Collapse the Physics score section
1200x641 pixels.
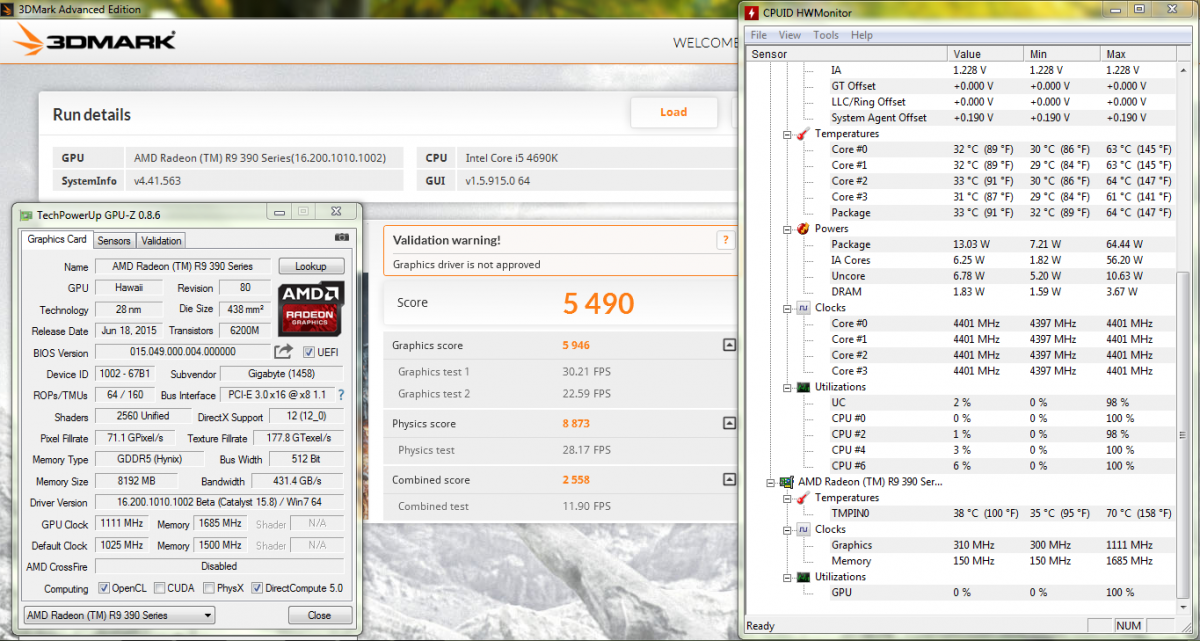[728, 424]
